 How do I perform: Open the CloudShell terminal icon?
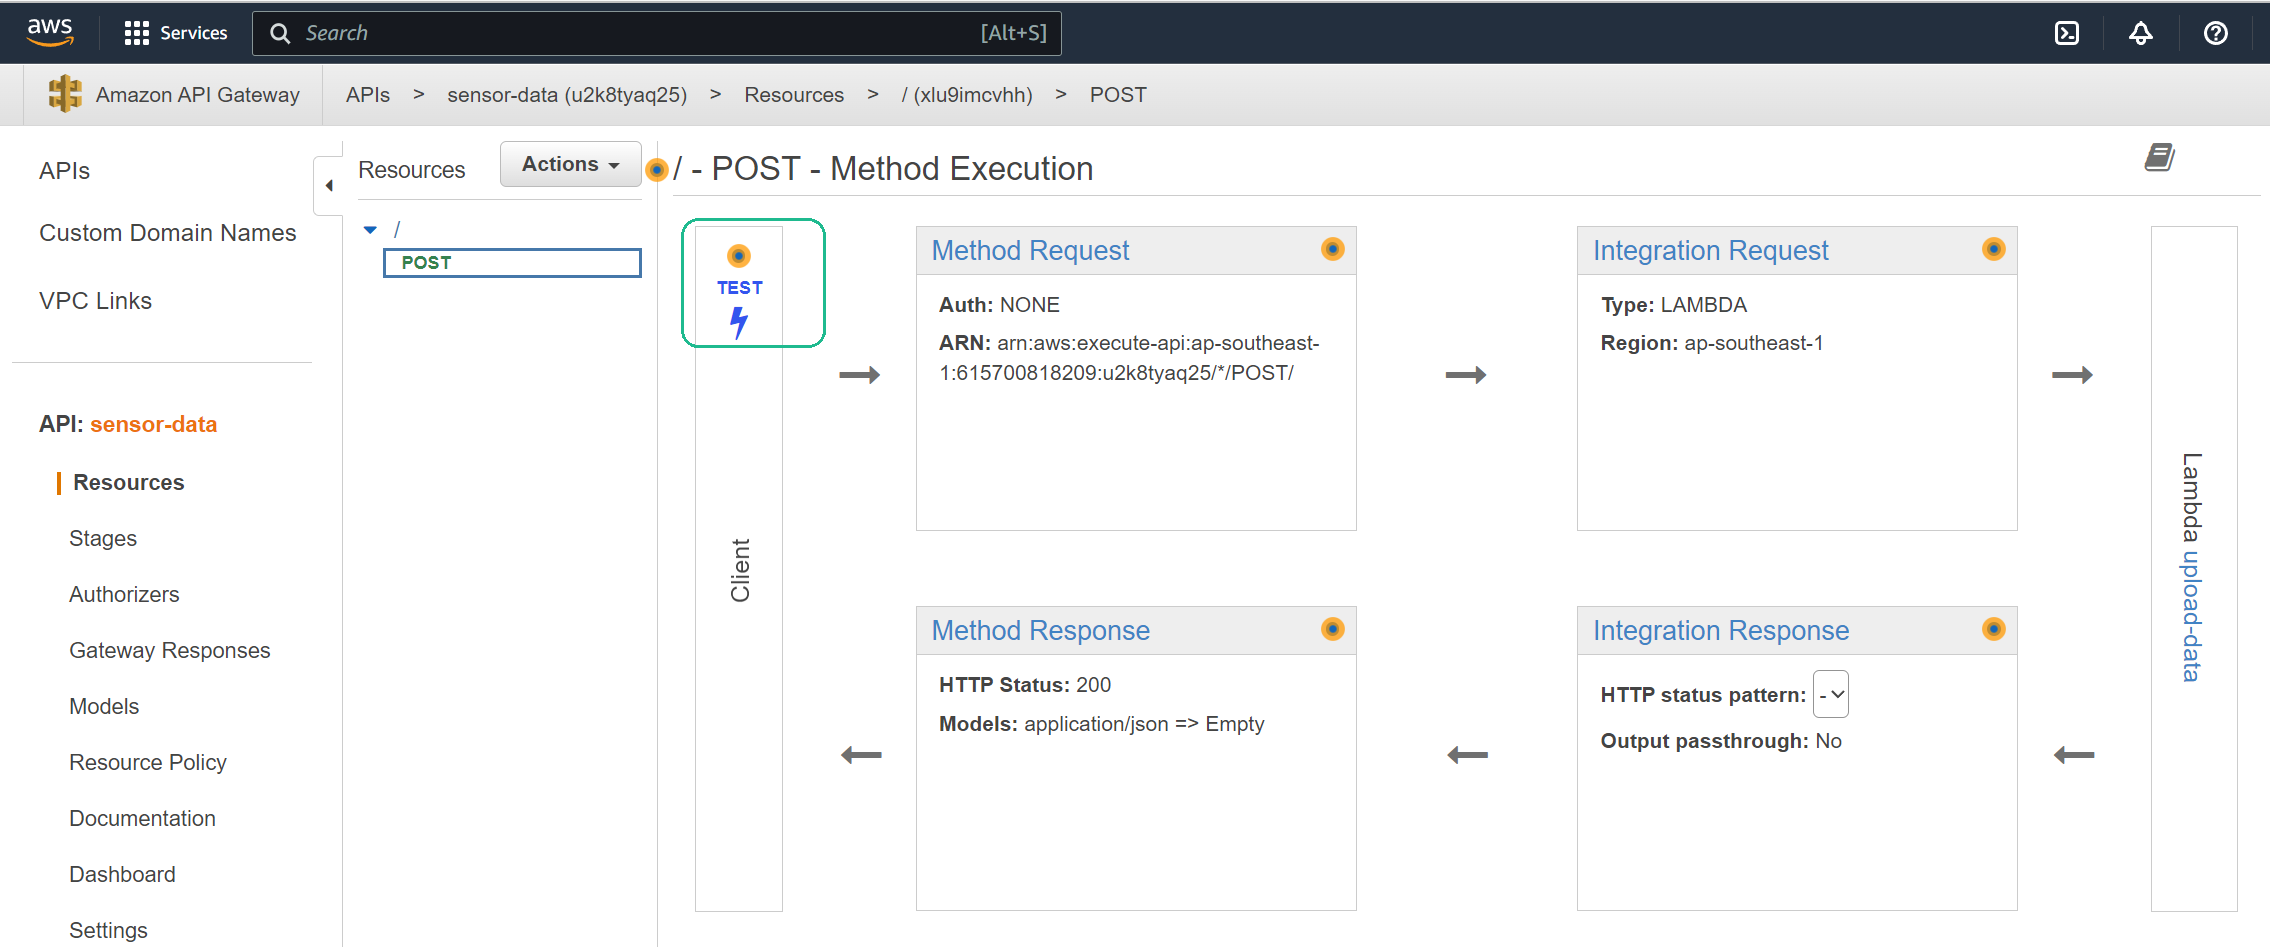2066,33
